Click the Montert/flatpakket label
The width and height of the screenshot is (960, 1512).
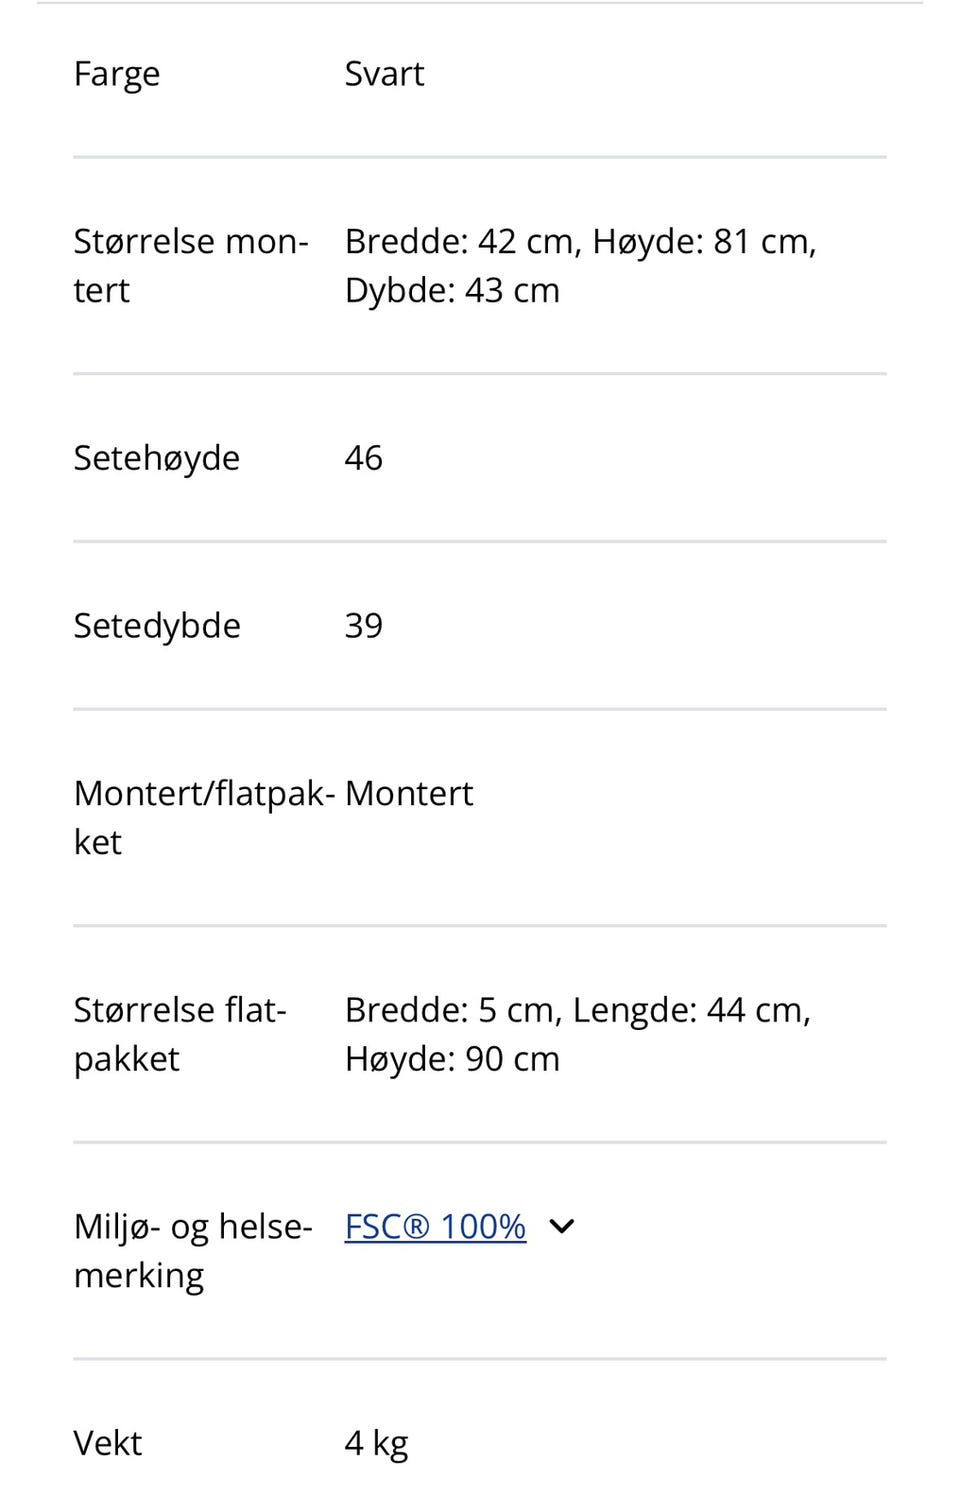pos(204,818)
